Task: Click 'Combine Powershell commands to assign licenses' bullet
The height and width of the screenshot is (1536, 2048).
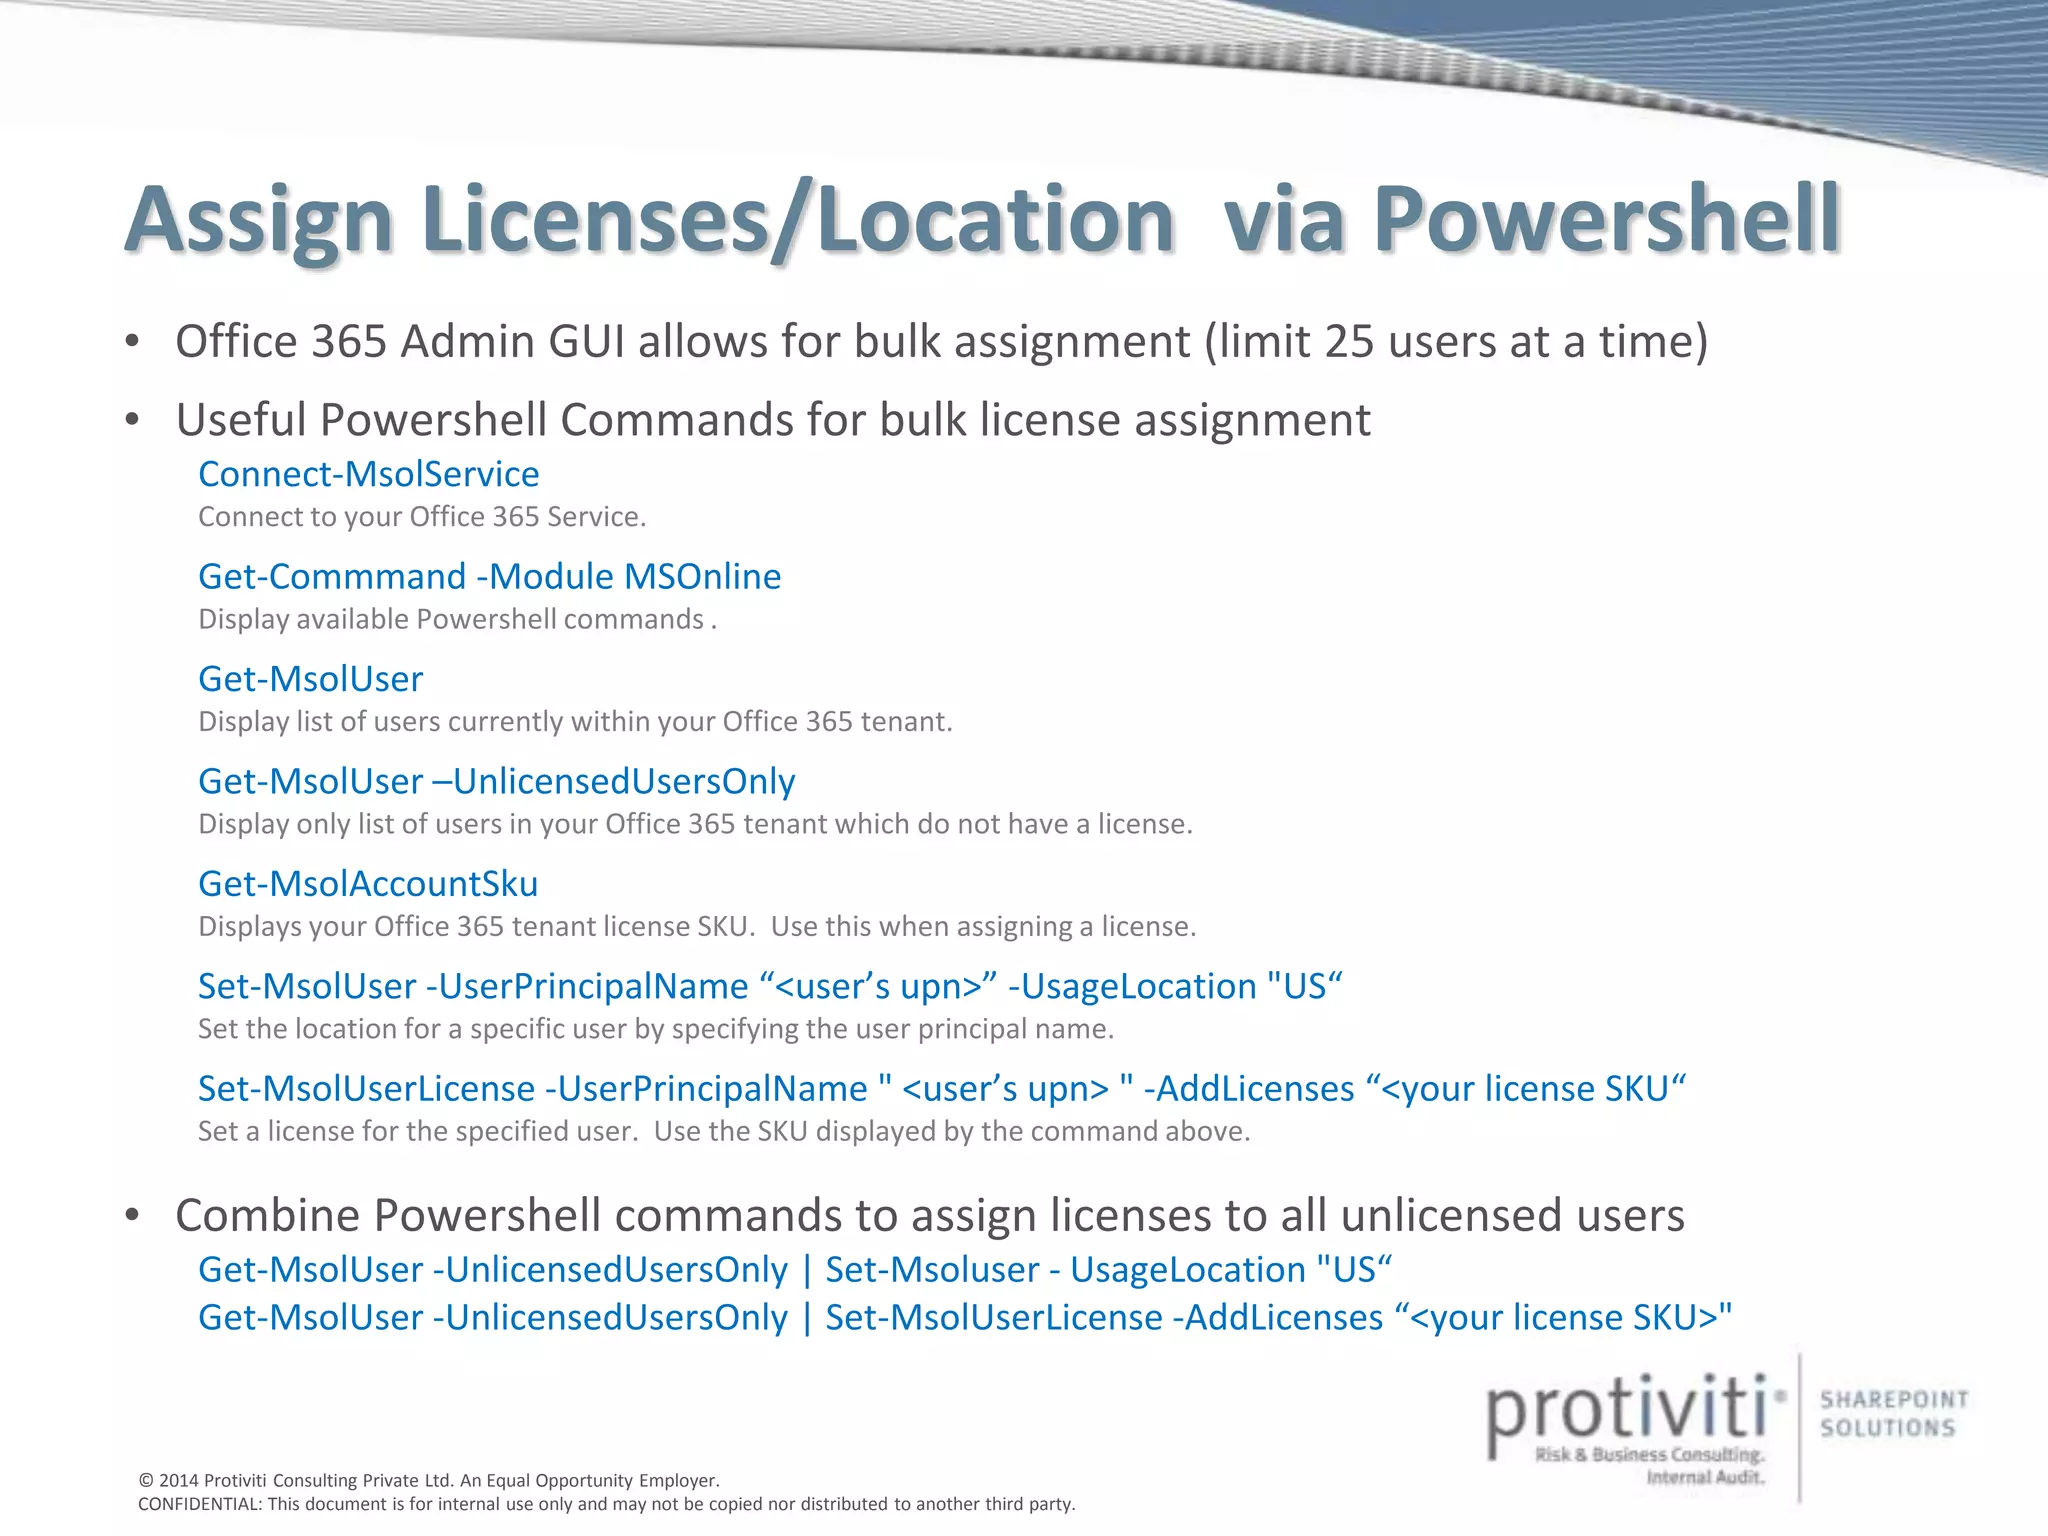Action: (930, 1216)
